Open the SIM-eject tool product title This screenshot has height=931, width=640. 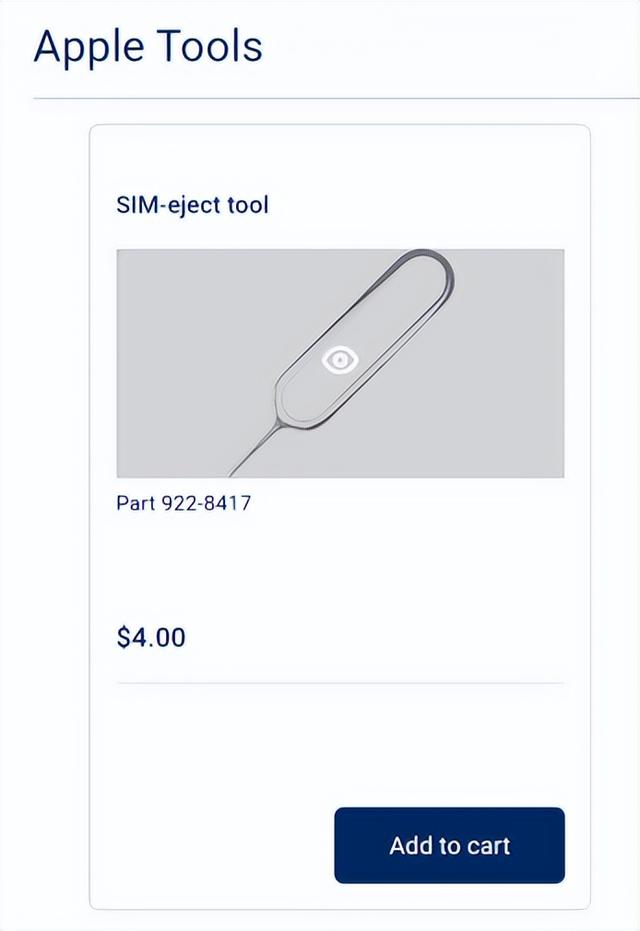(192, 205)
